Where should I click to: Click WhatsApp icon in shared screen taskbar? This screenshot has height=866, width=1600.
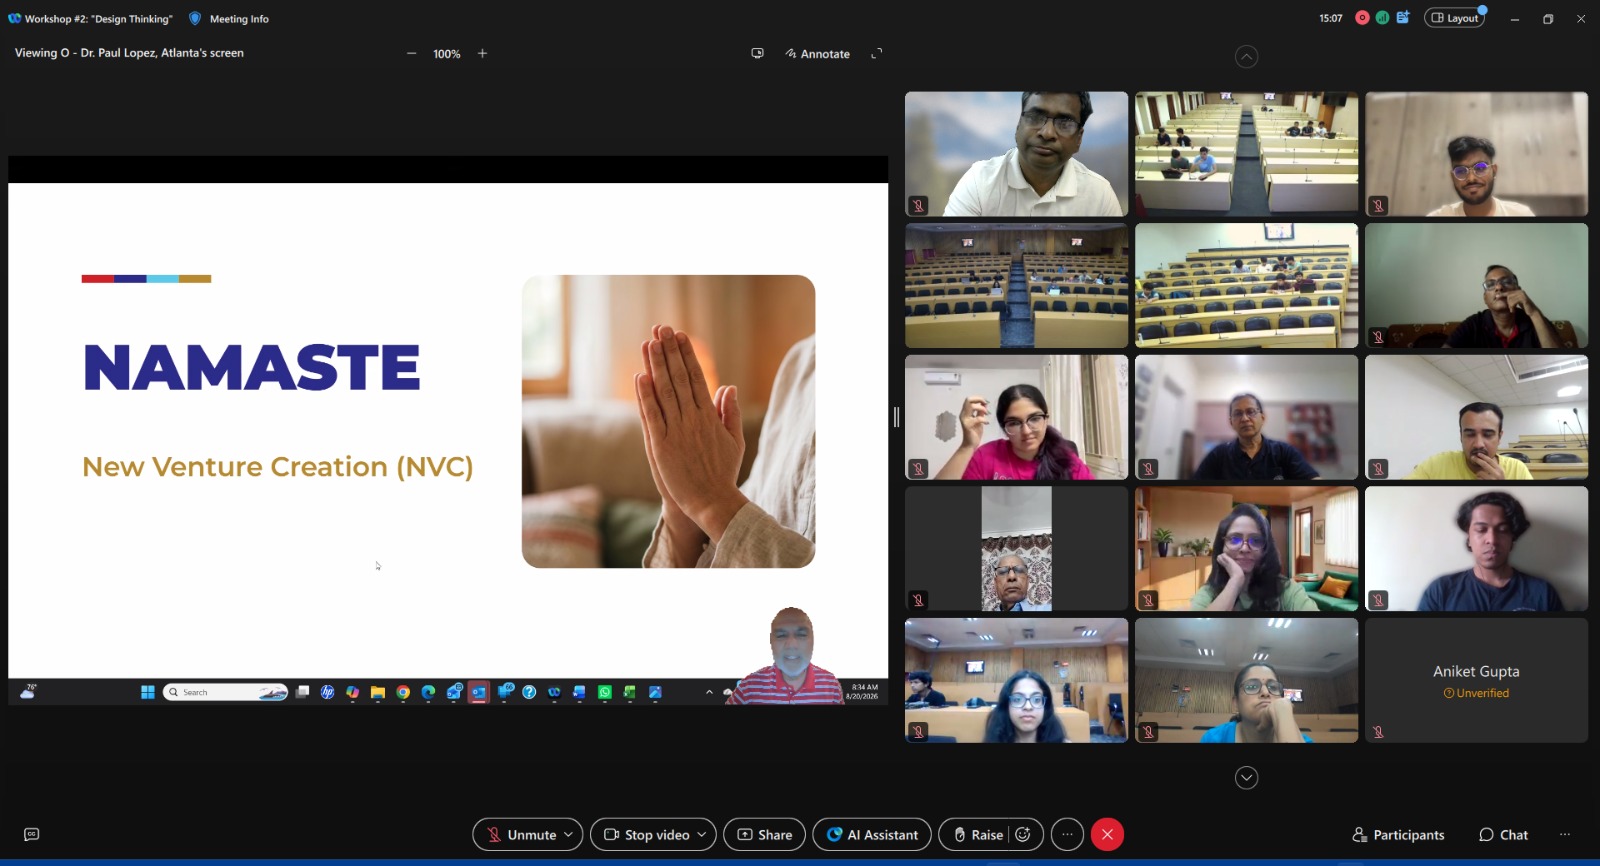605,692
